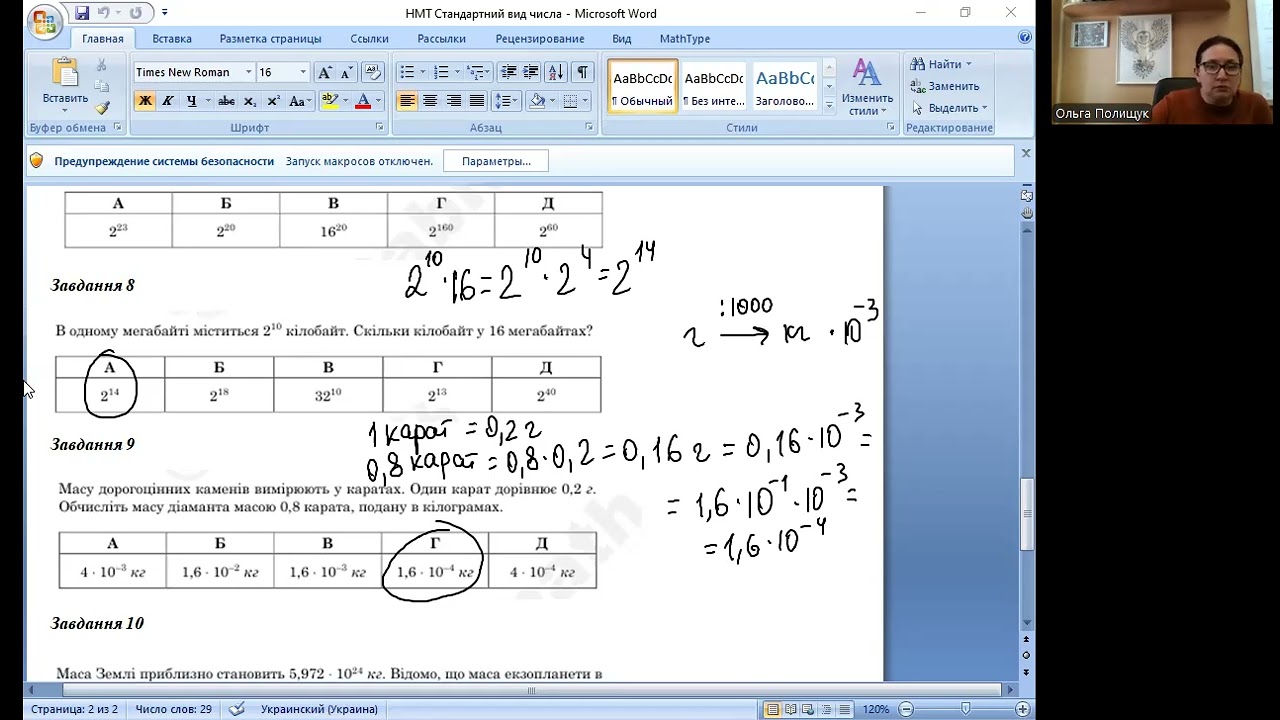Click the horizontal scrollbar thumb
1280x720 pixels.
(531, 690)
